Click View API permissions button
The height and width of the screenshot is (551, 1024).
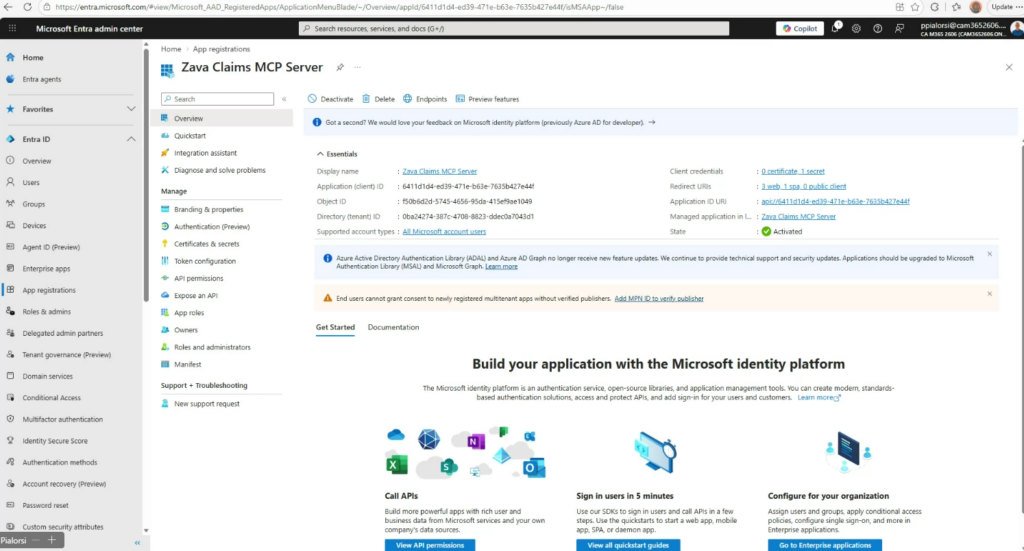click(430, 545)
